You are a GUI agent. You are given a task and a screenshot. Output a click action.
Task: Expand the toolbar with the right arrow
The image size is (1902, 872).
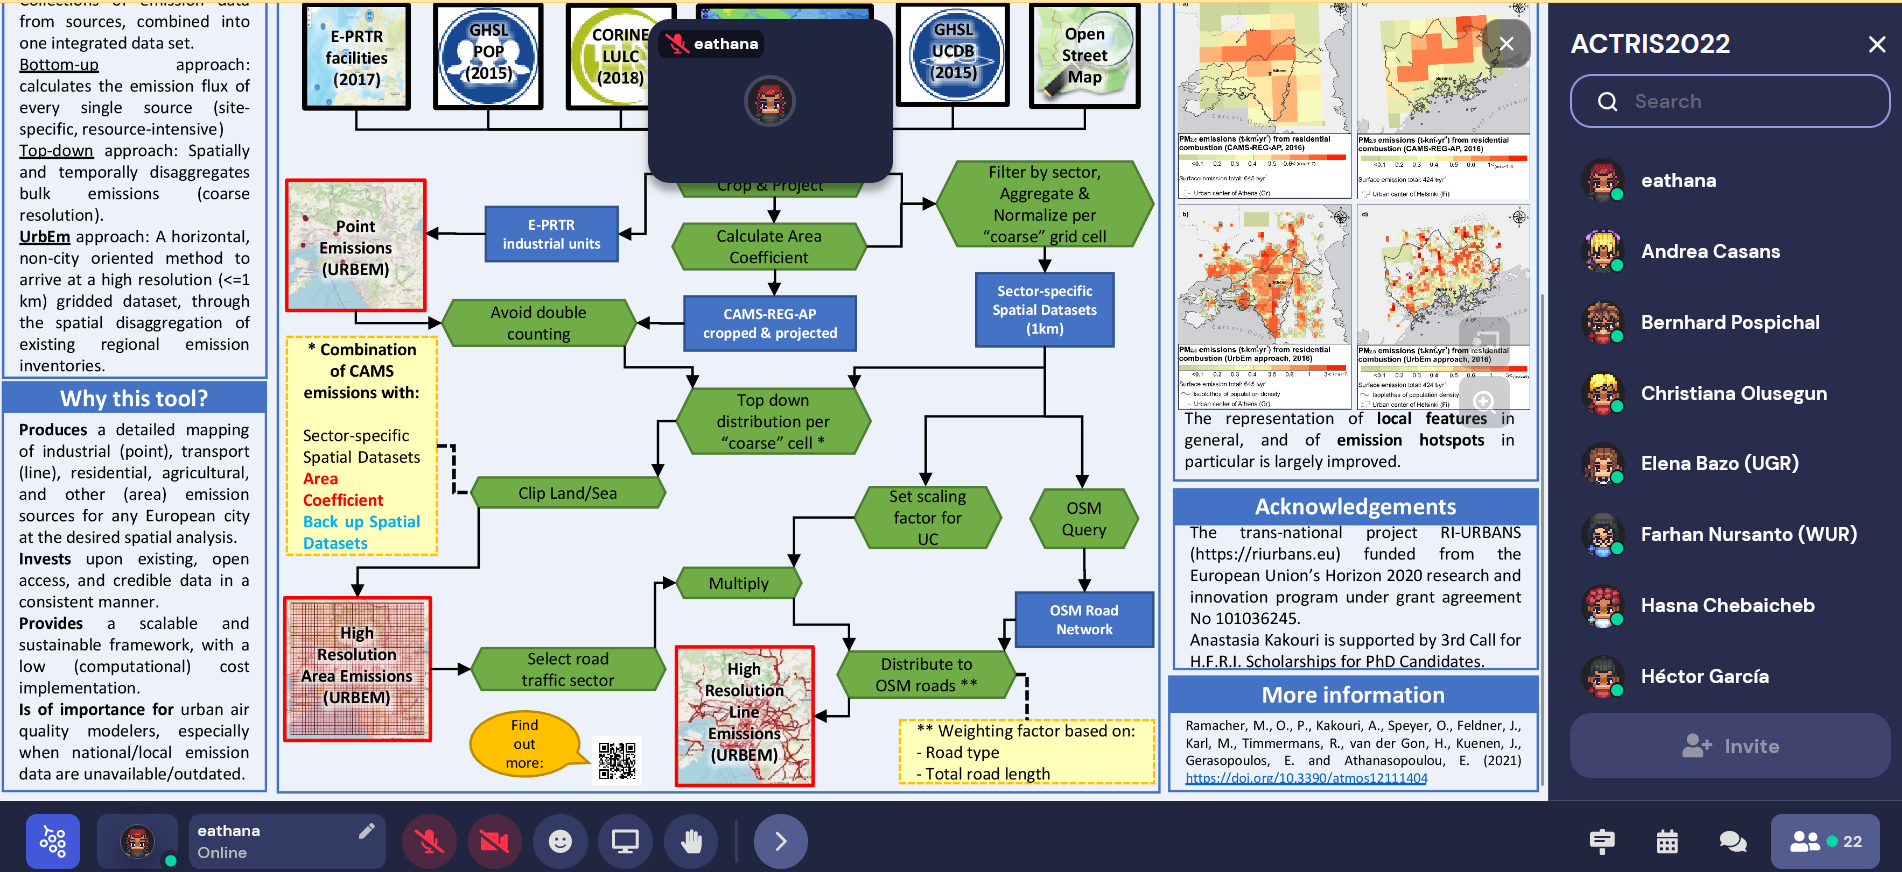(780, 842)
